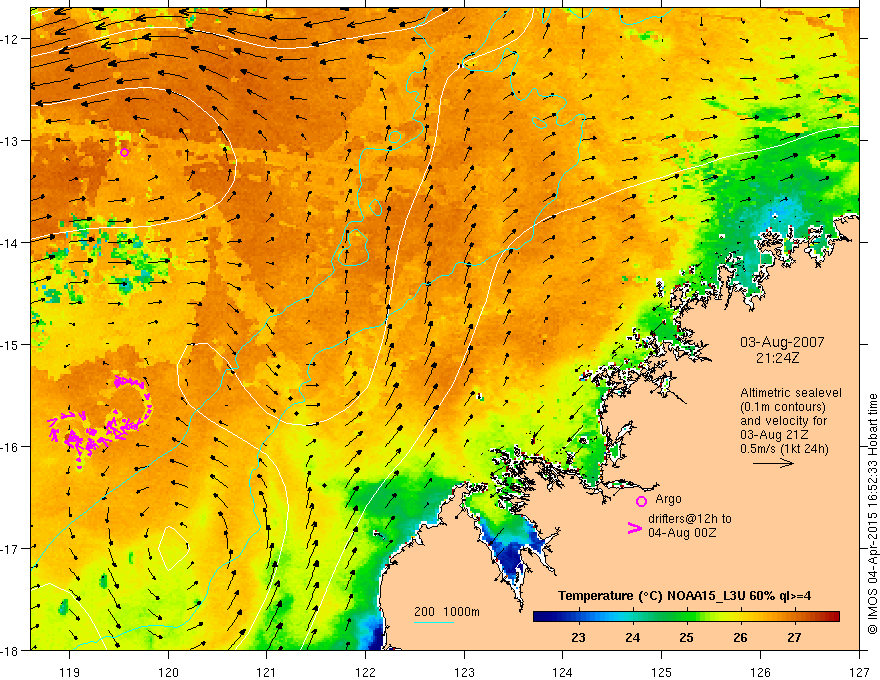Select the latitude axis label '-14'

(10, 243)
